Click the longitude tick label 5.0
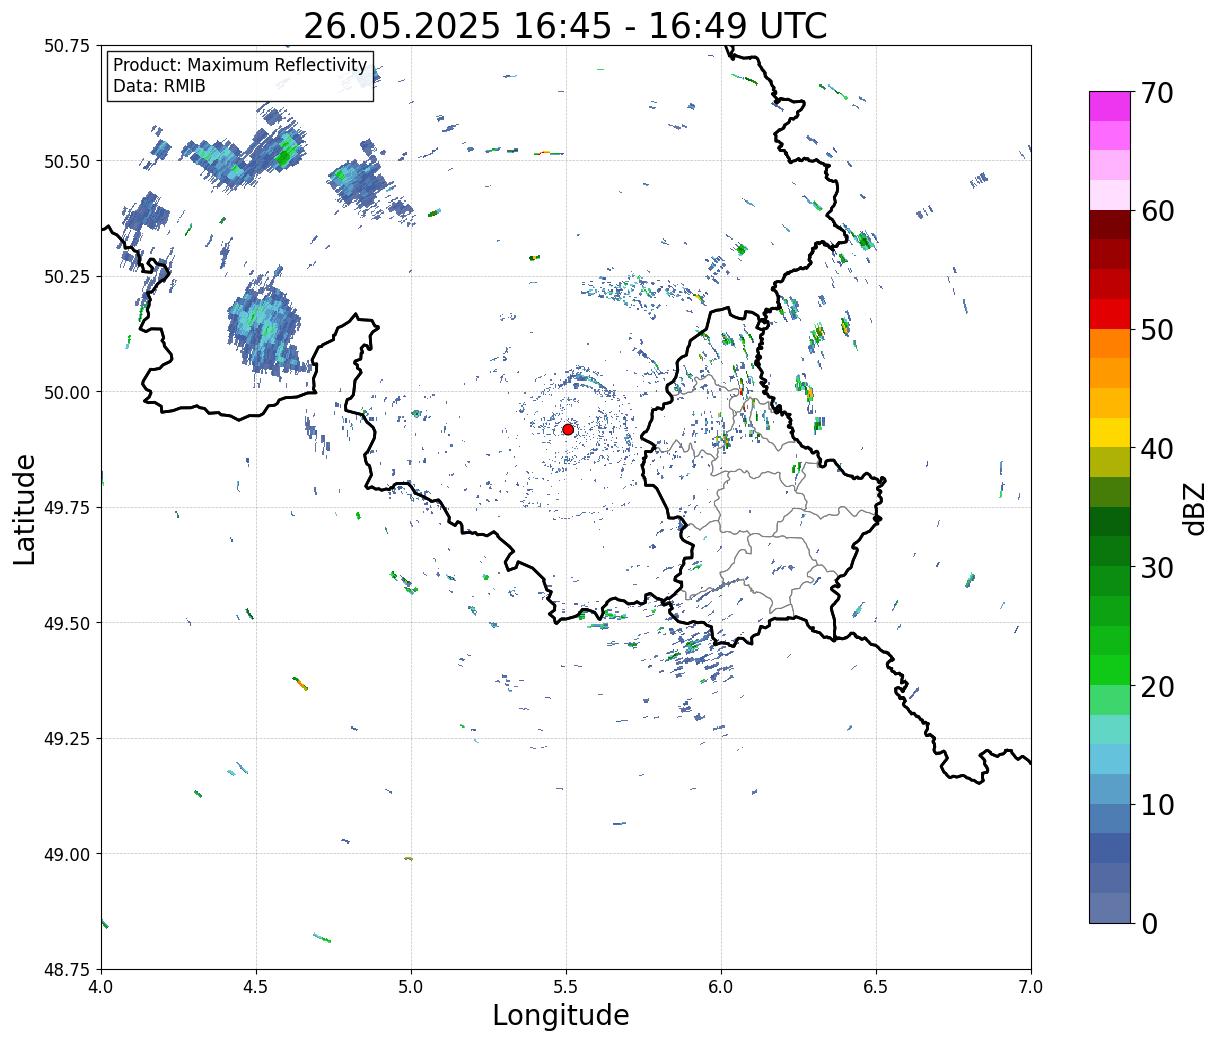 click(411, 987)
